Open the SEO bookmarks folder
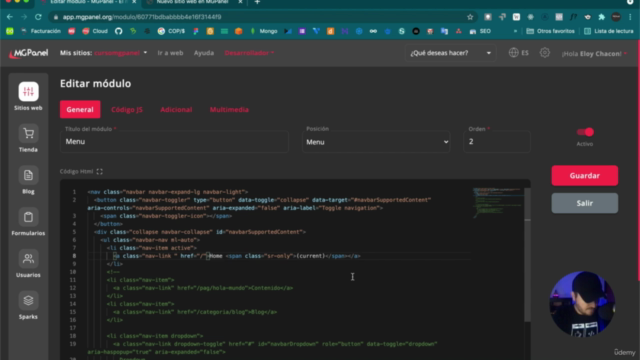This screenshot has width=640, height=360. [x=480, y=31]
